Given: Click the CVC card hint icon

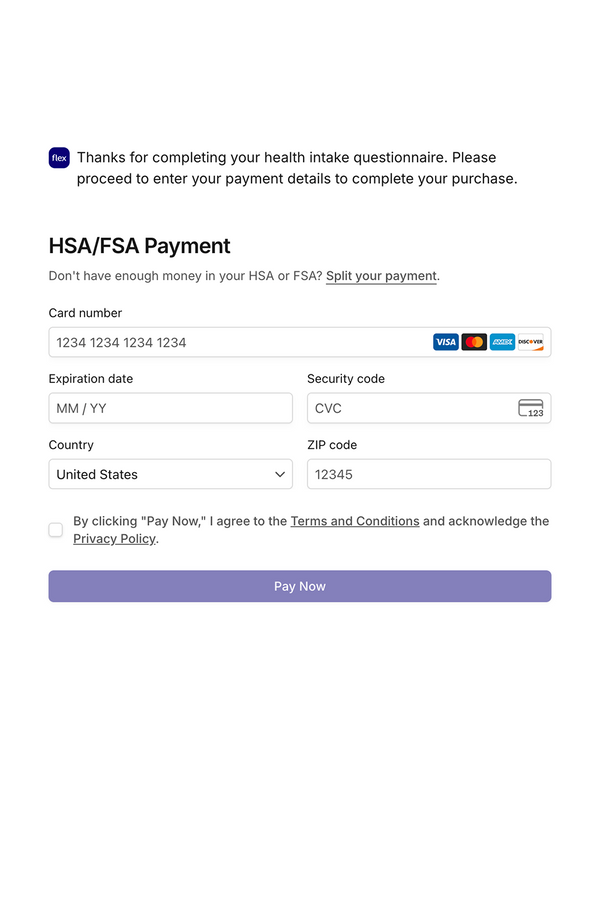Looking at the screenshot, I should (530, 408).
